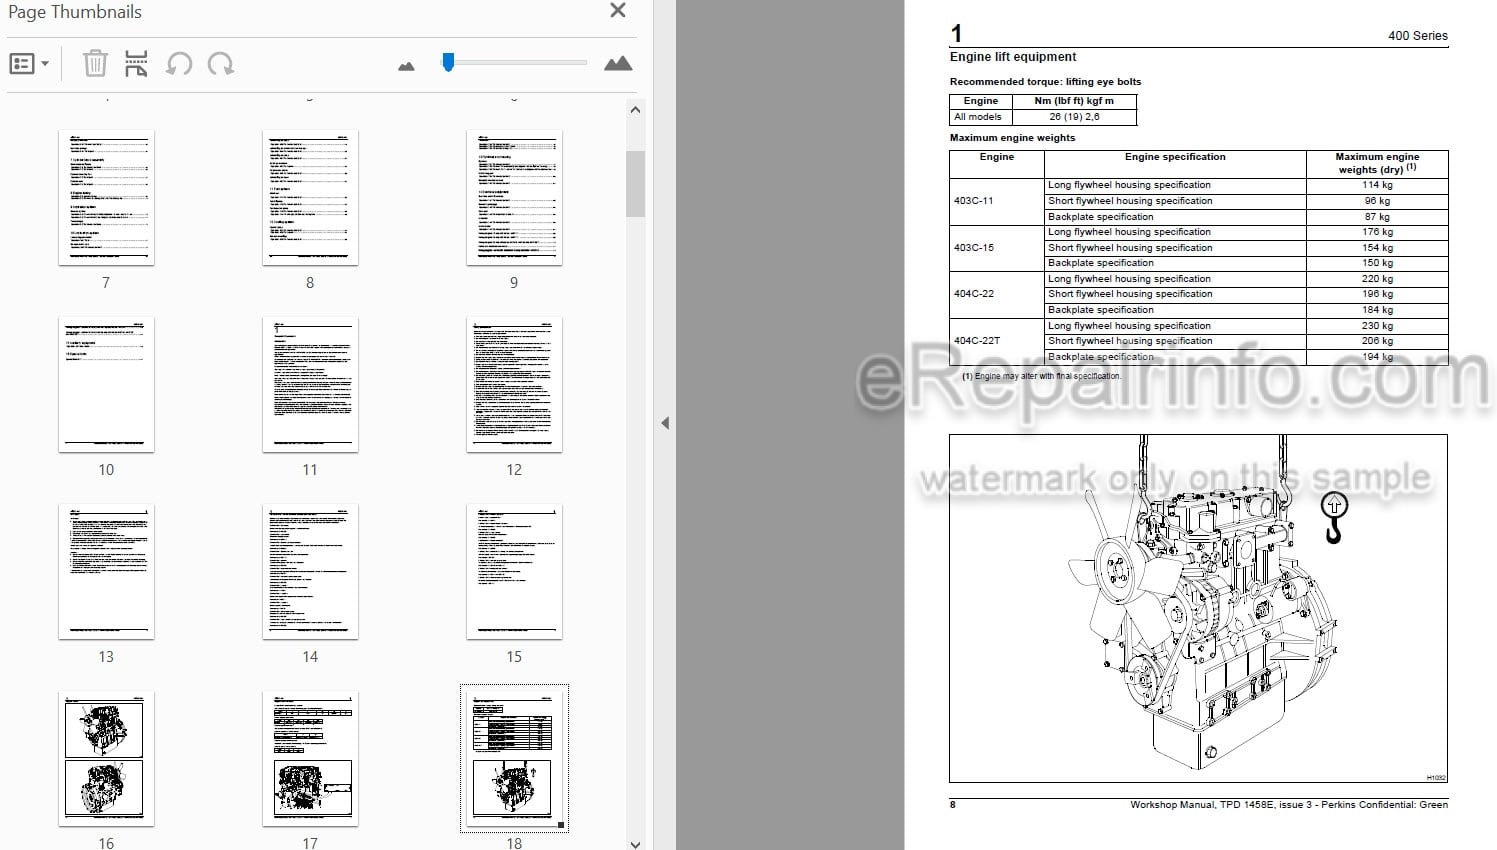Open the thumbnail options menu dropdown

pyautogui.click(x=29, y=64)
